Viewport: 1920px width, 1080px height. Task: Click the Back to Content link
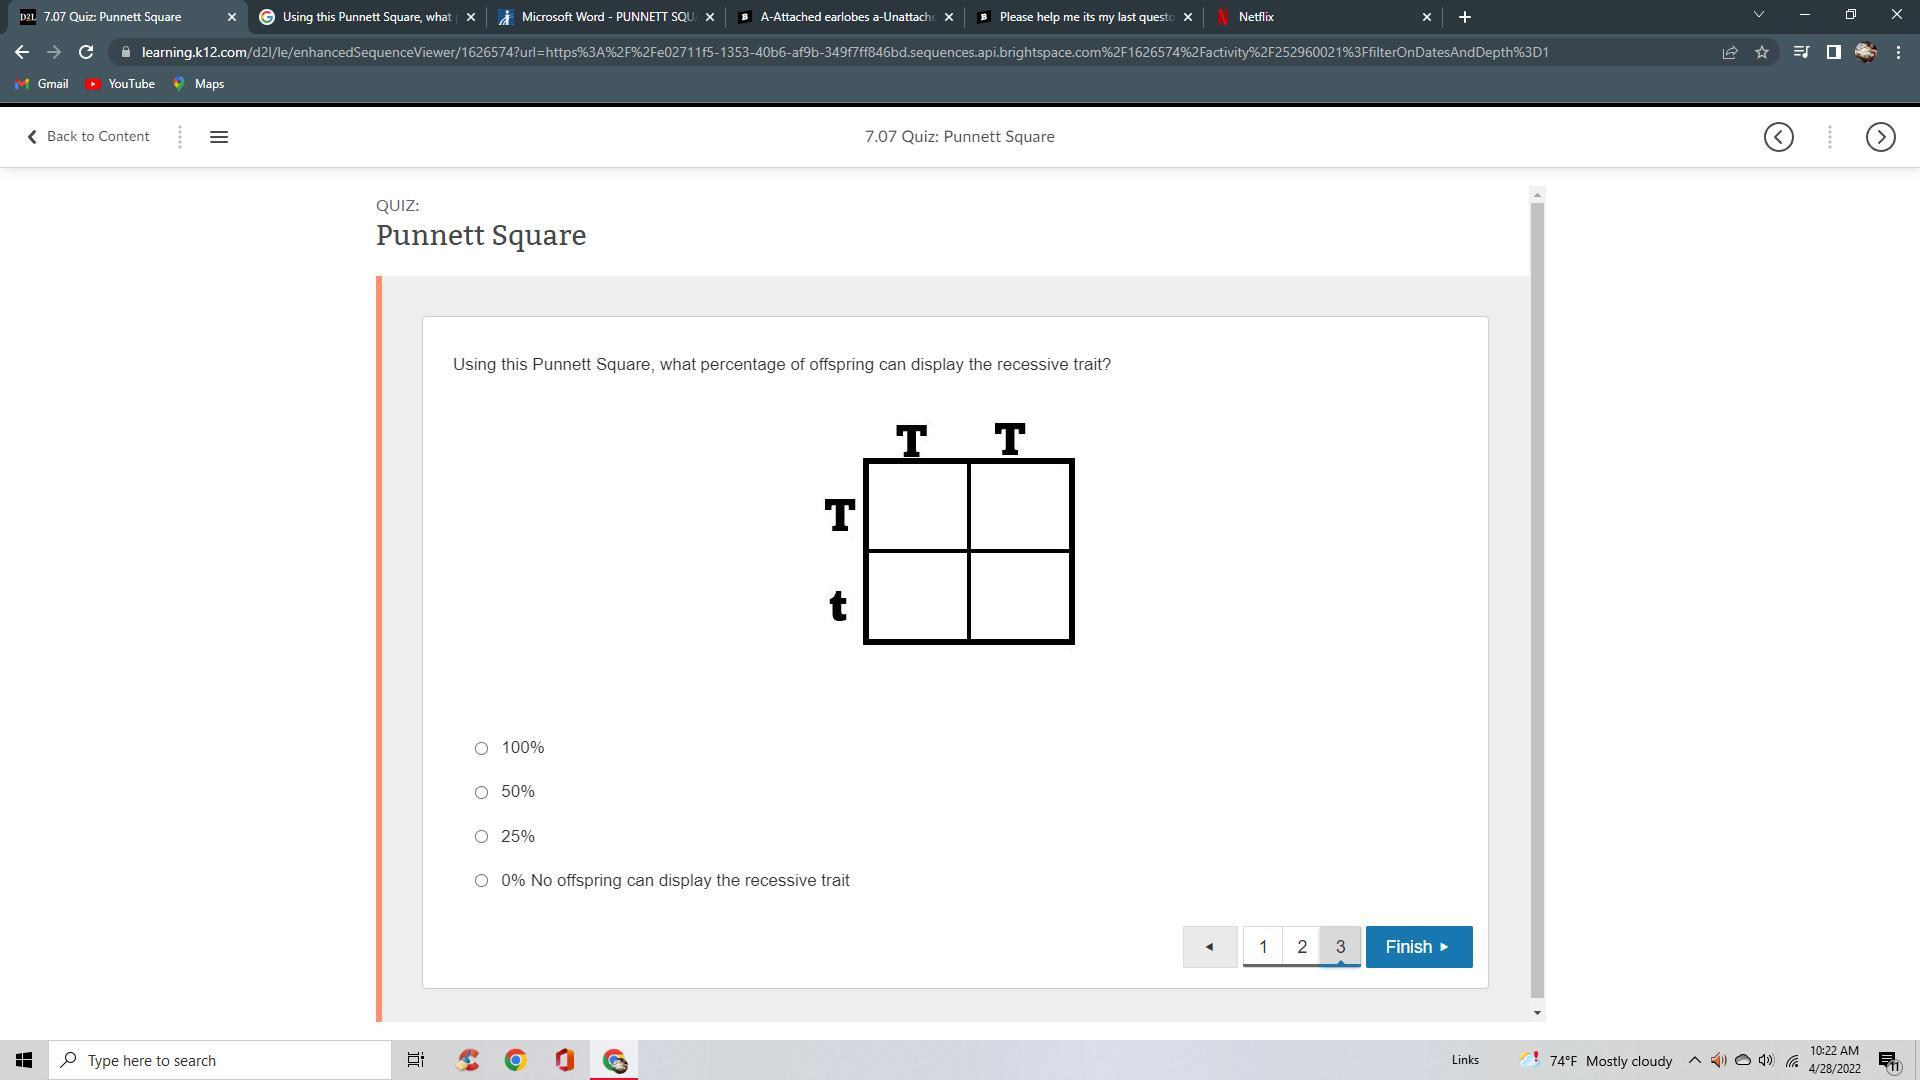88,137
